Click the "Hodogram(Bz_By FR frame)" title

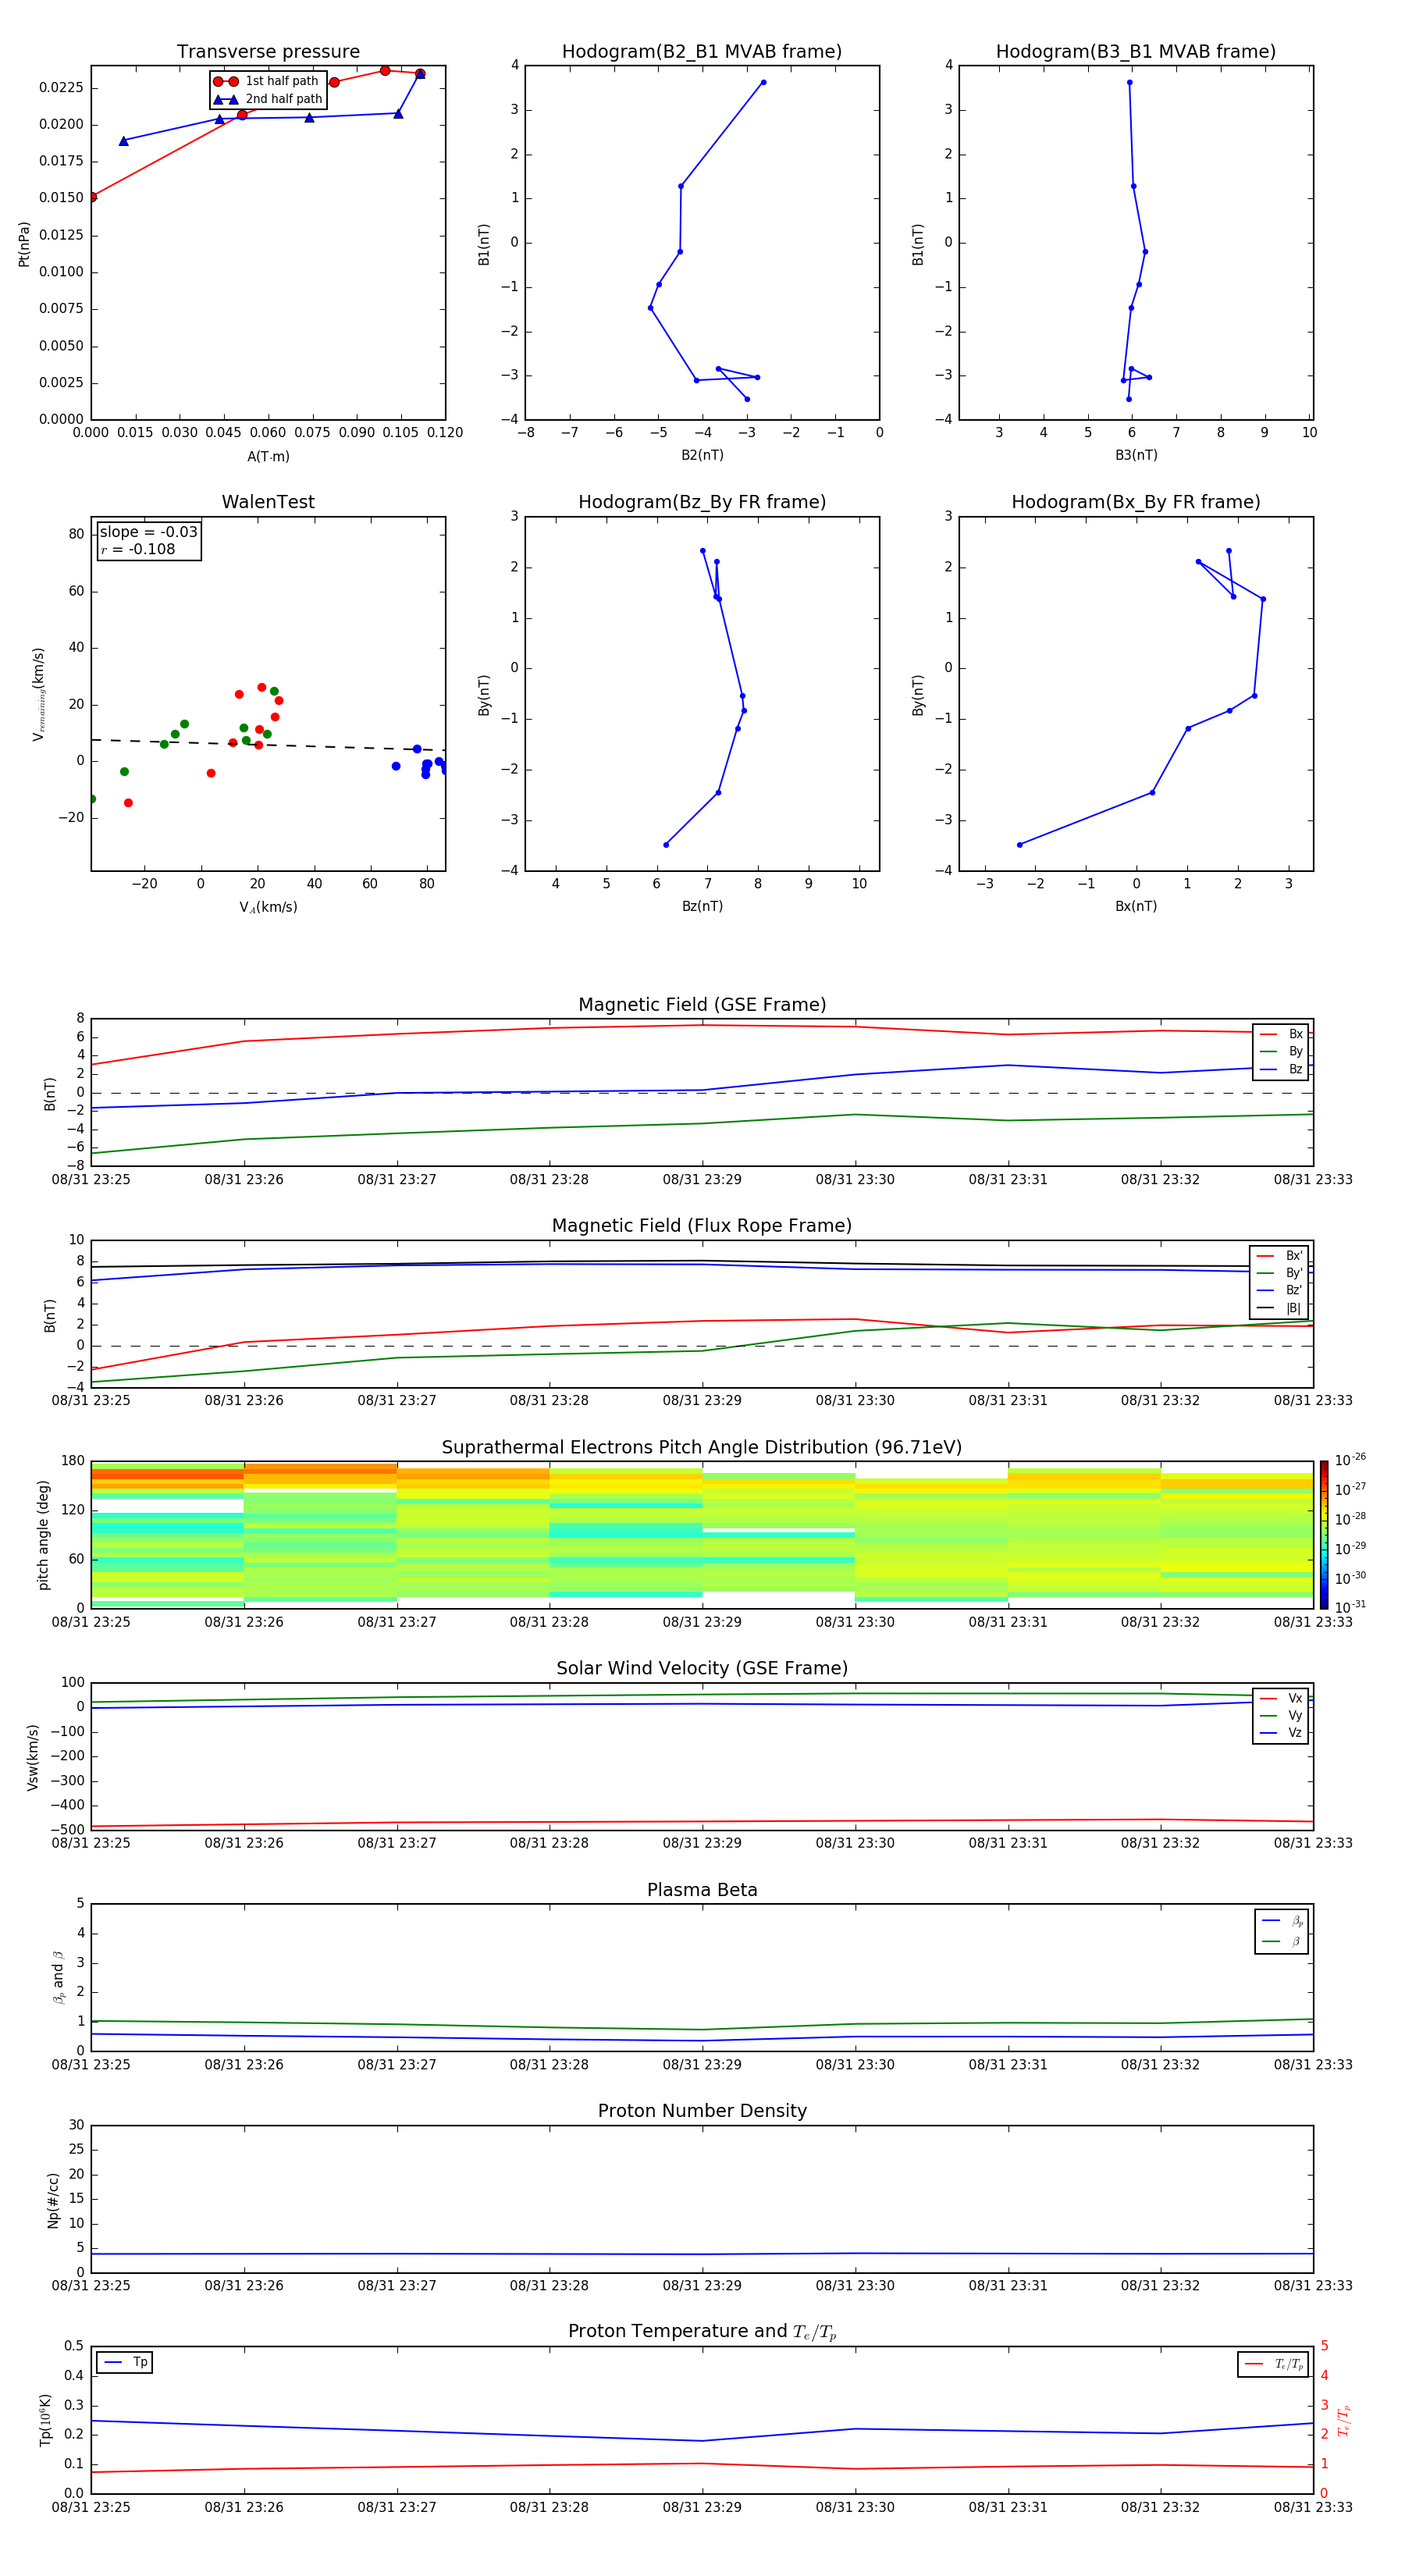702,502
